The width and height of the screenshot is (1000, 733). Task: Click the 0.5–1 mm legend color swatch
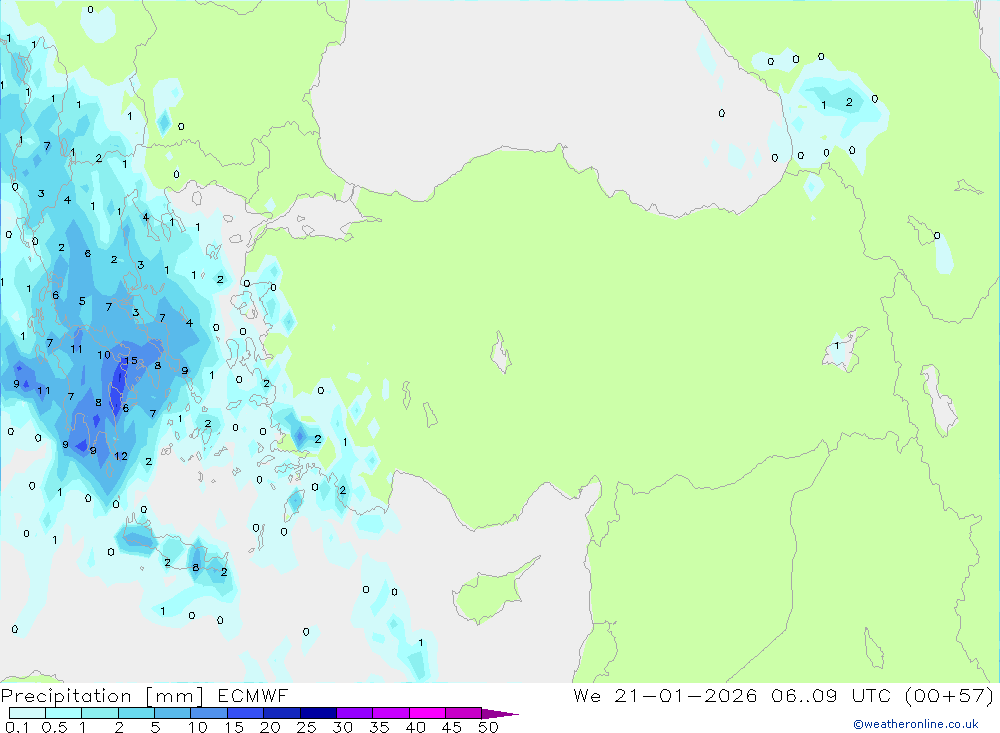pos(63,713)
